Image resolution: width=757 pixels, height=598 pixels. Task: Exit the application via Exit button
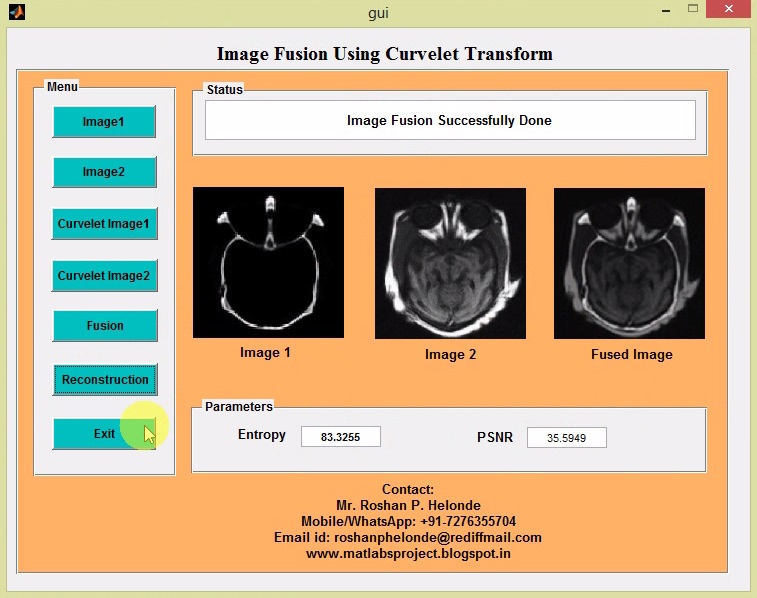click(x=104, y=433)
